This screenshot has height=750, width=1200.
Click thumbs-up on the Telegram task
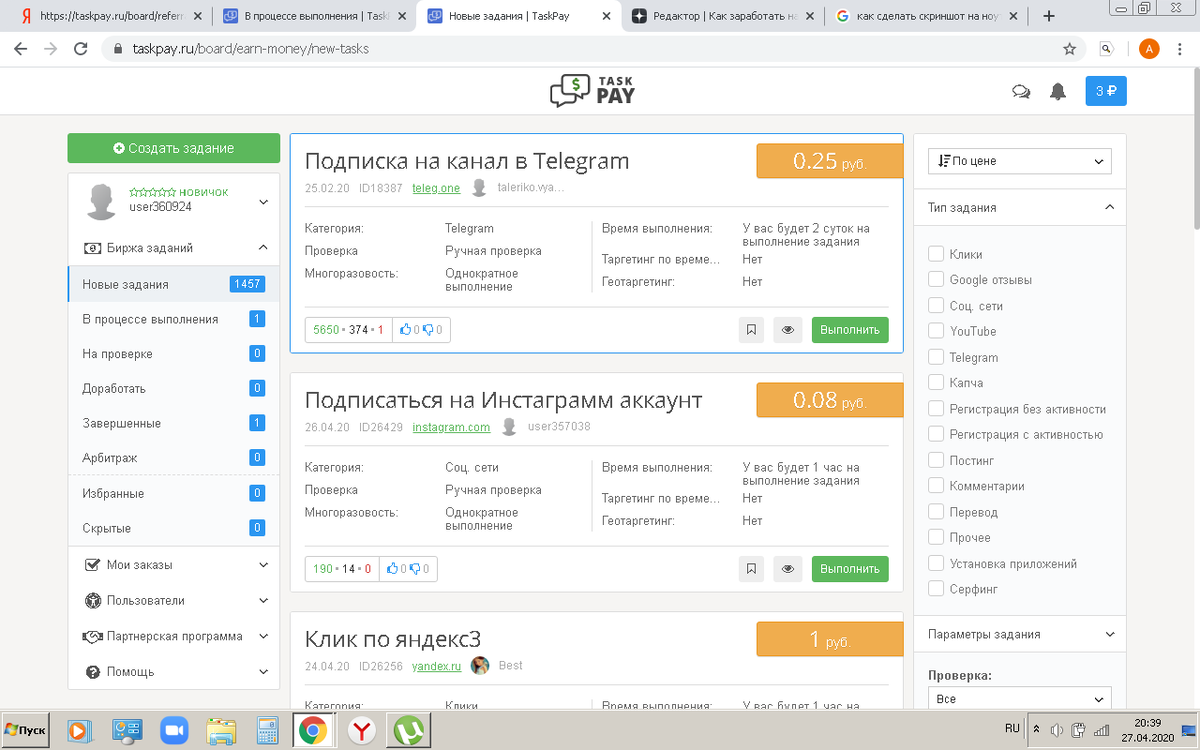[406, 330]
